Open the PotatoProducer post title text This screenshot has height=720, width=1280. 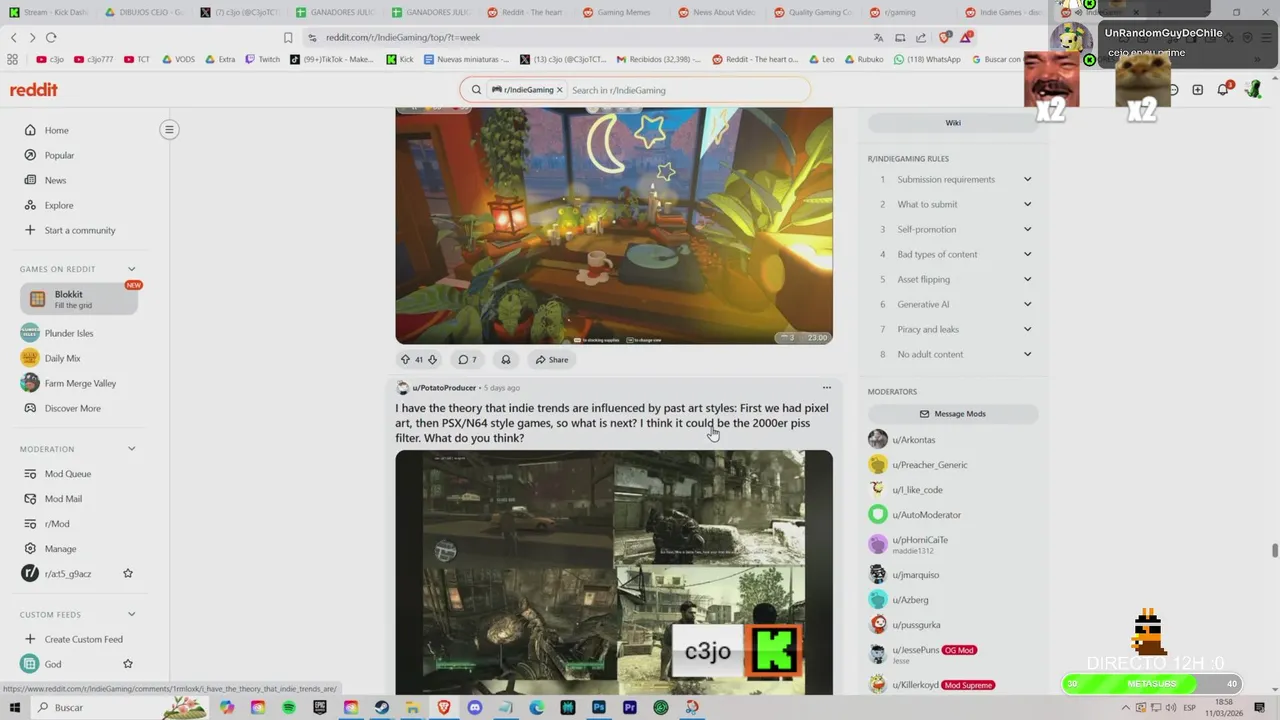(x=611, y=423)
